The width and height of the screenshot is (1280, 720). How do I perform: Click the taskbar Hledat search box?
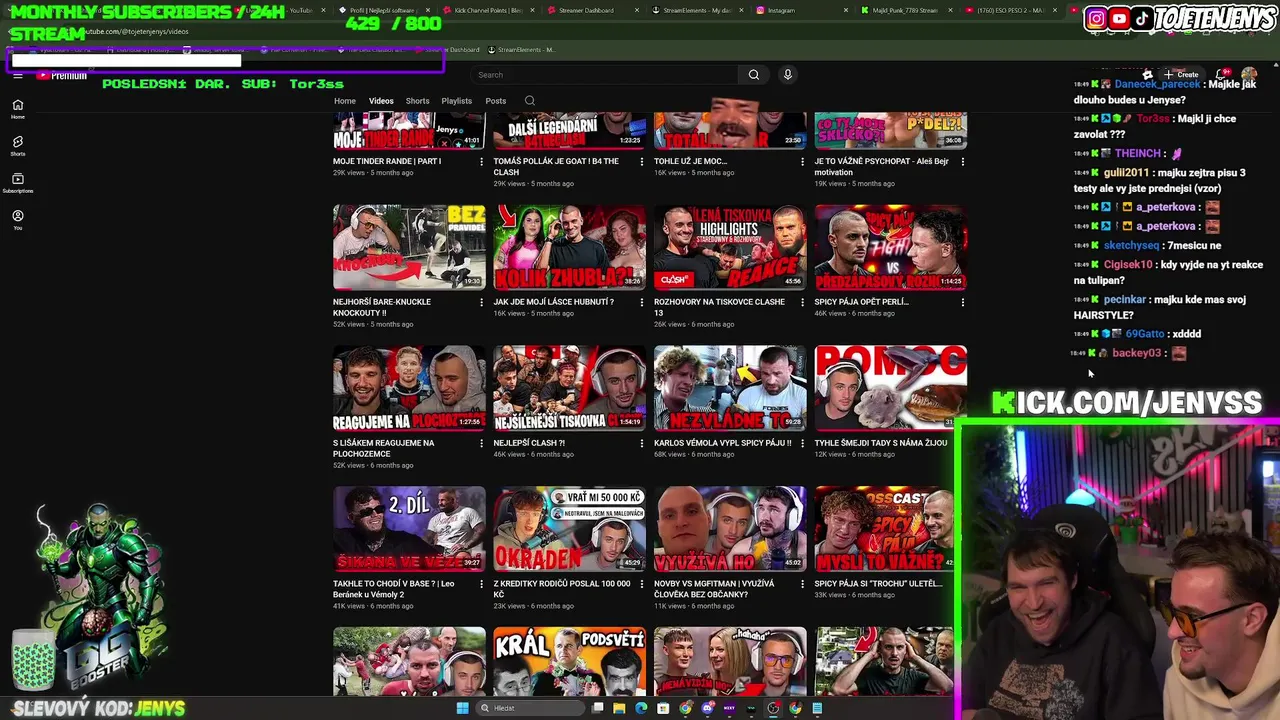coord(529,708)
